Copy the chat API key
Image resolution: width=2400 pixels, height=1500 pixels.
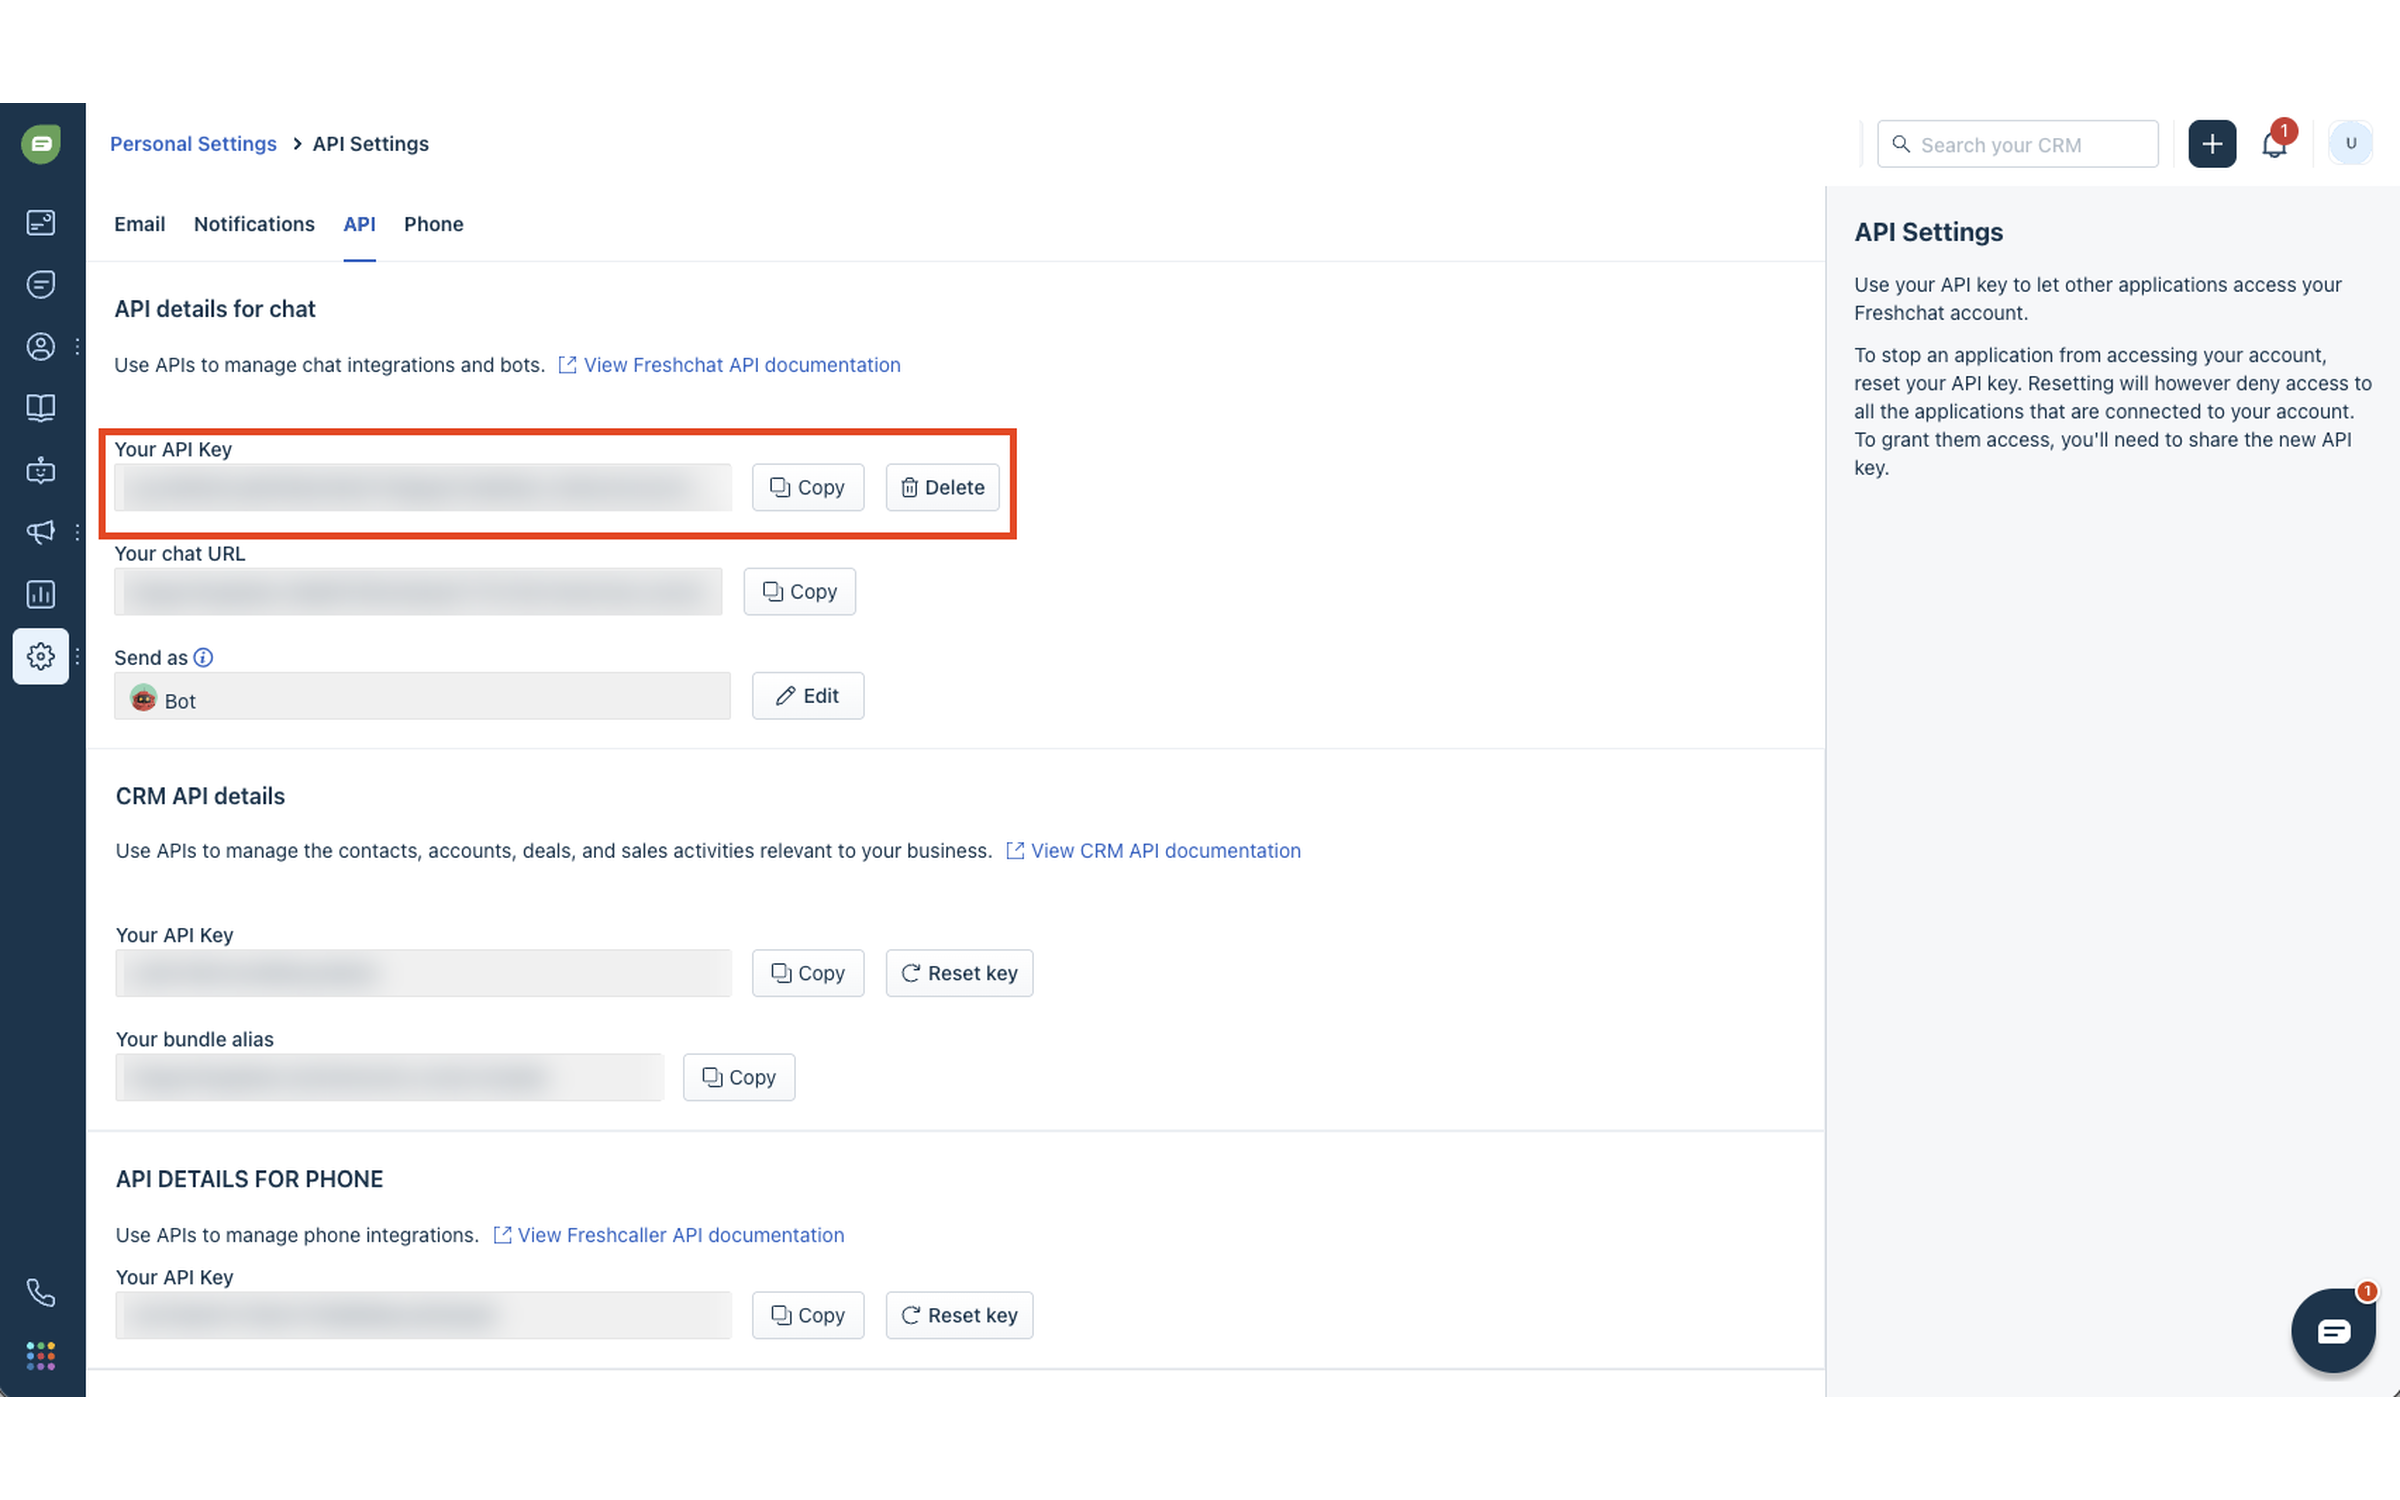808,487
